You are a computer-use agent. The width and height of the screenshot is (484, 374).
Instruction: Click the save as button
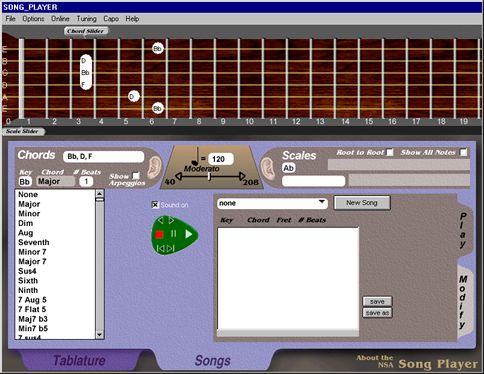point(377,313)
